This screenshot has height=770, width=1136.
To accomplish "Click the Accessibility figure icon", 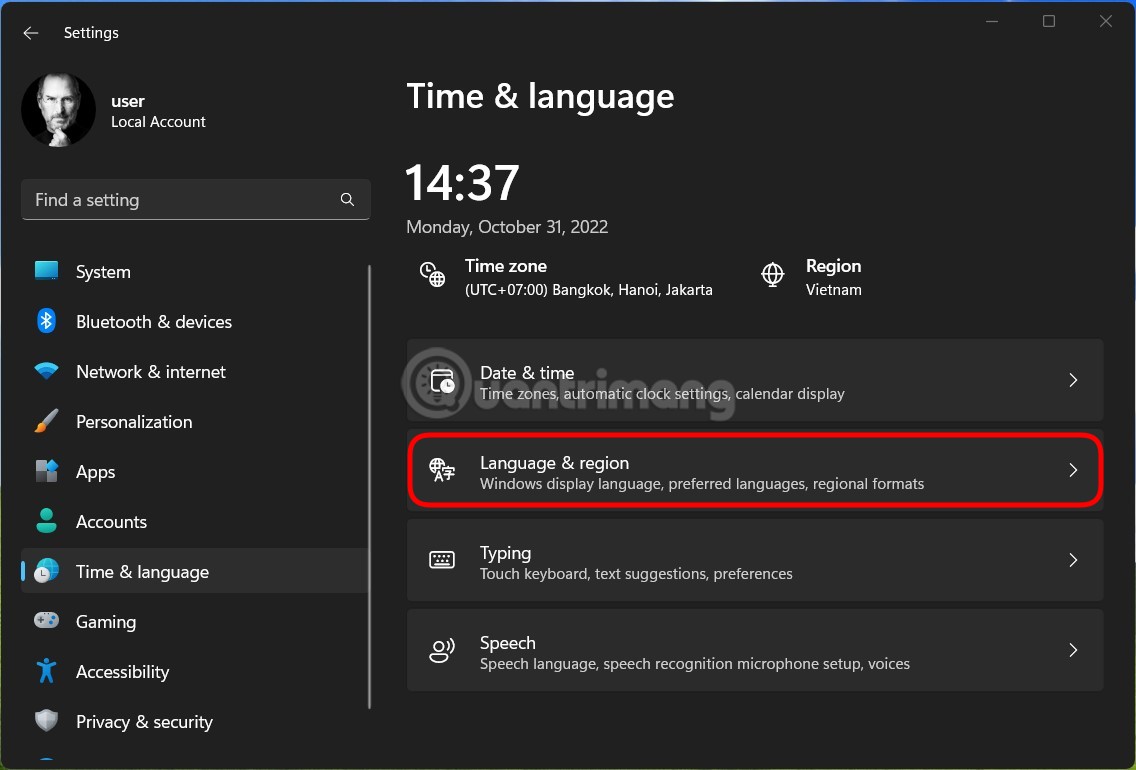I will click(x=46, y=671).
